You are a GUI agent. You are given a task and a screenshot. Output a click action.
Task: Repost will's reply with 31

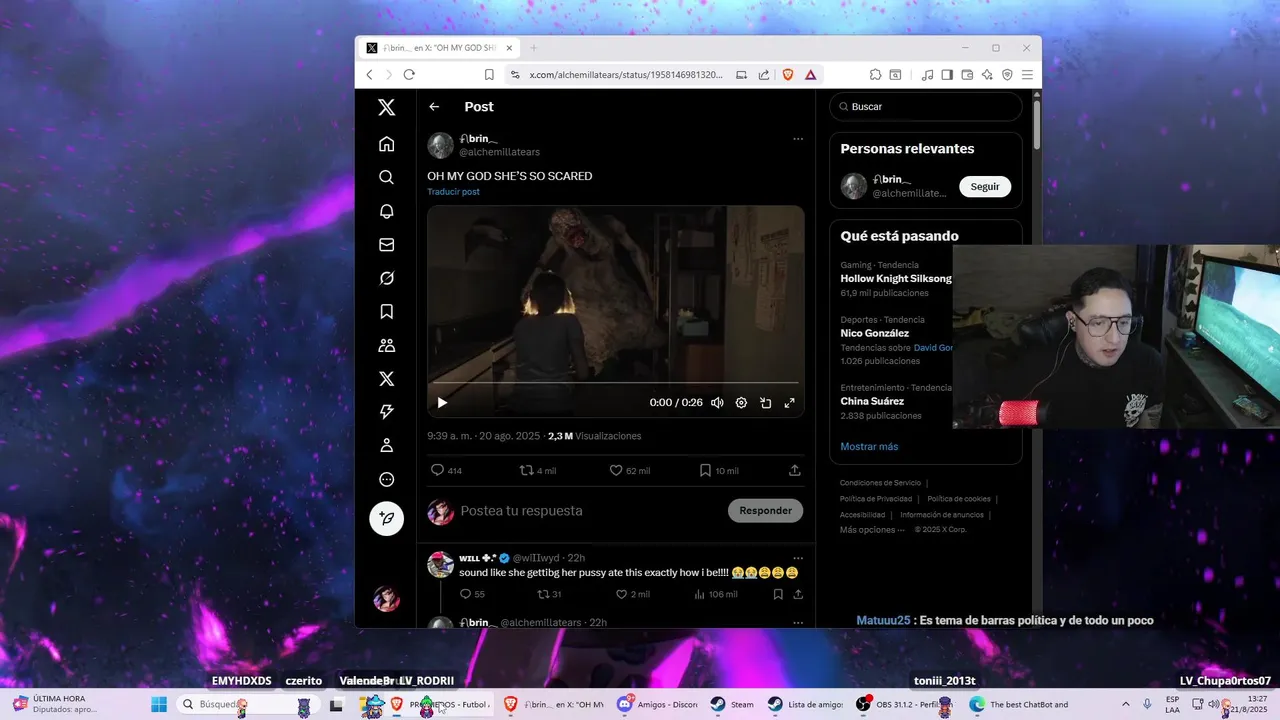pos(549,594)
